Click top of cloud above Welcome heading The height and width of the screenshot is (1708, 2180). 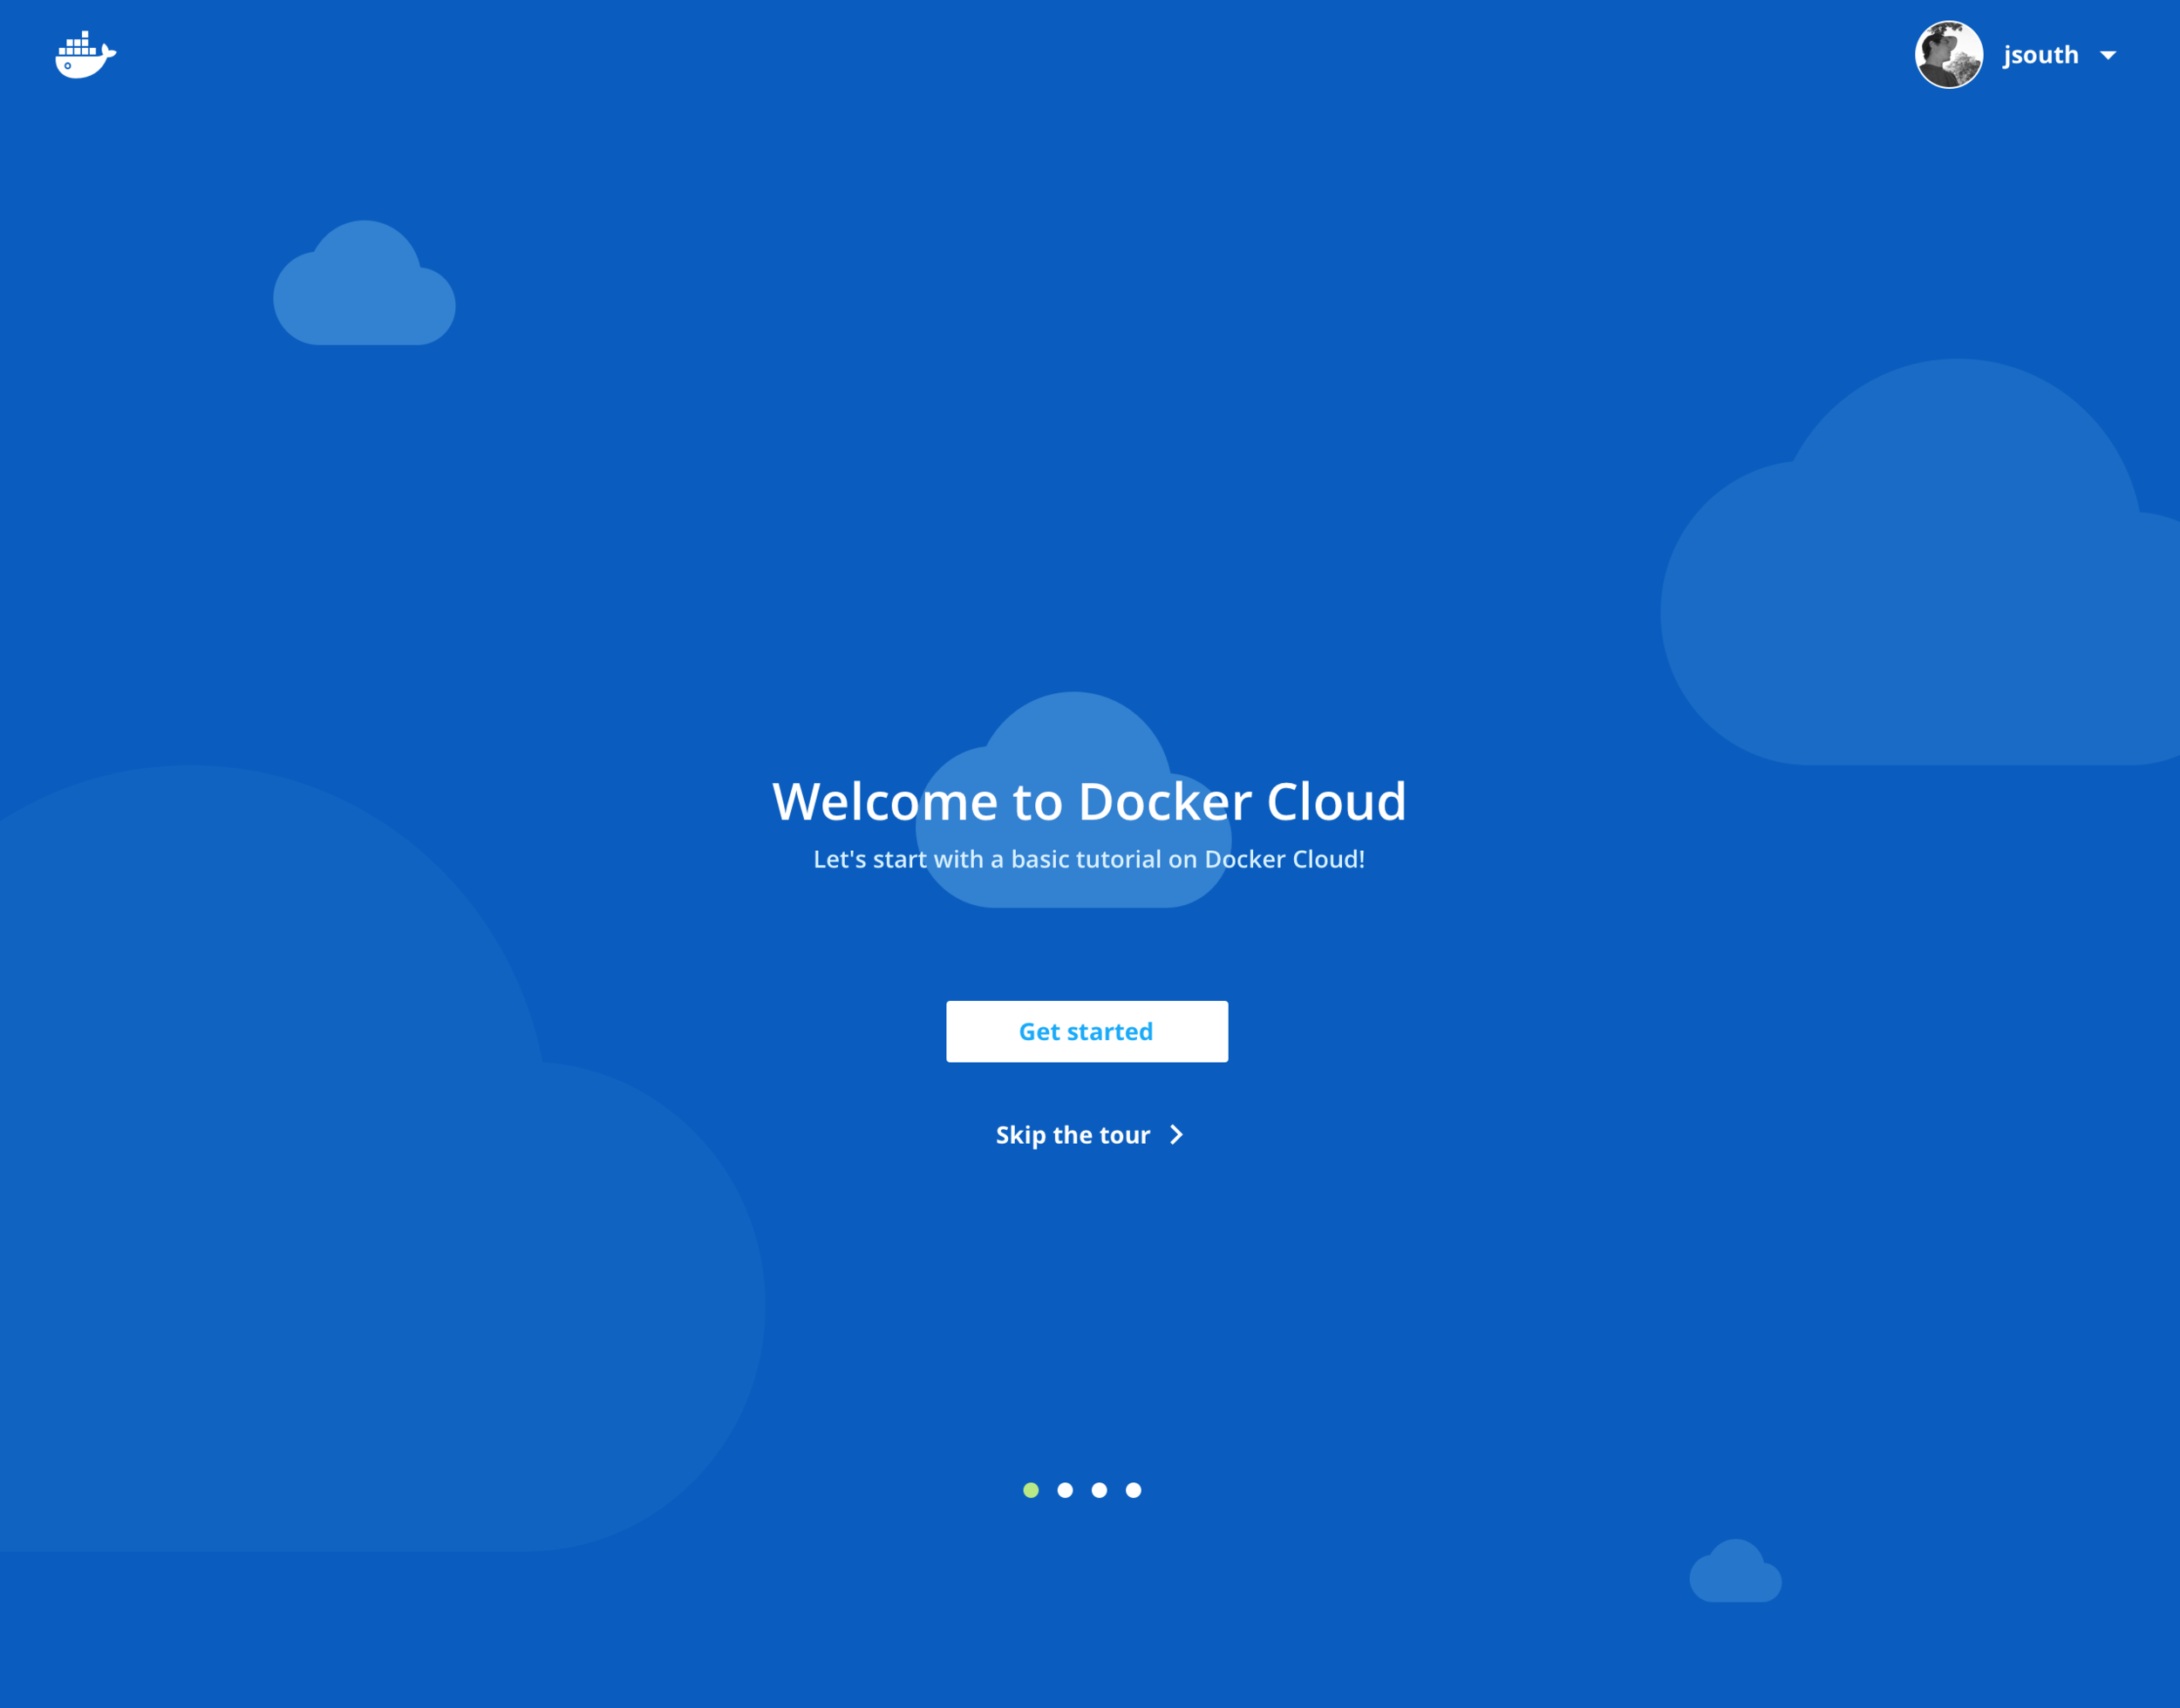tap(1073, 730)
